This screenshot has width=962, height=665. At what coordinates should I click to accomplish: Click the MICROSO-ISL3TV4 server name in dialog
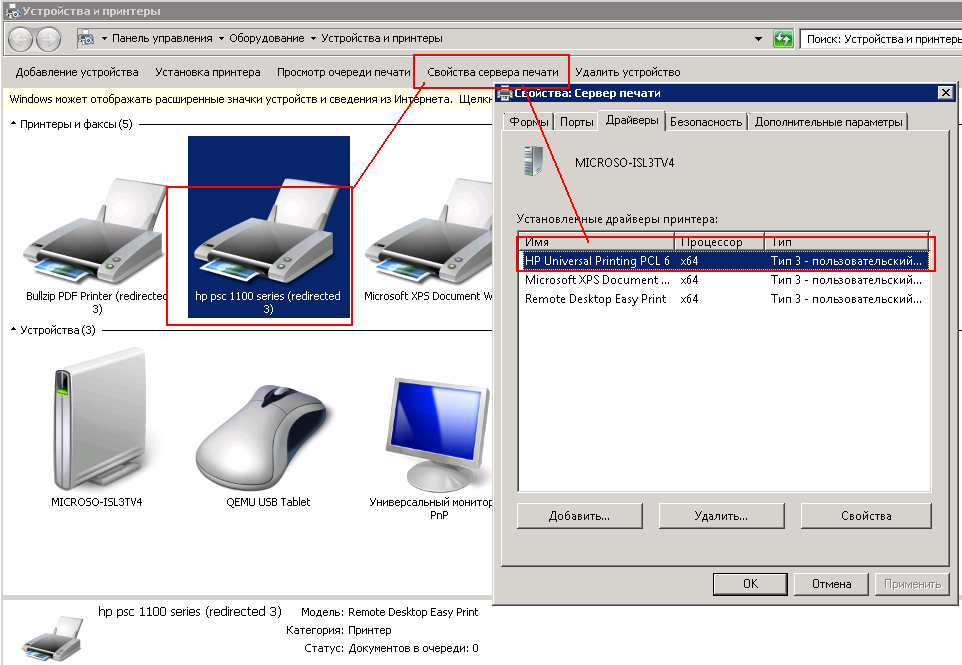click(x=624, y=163)
